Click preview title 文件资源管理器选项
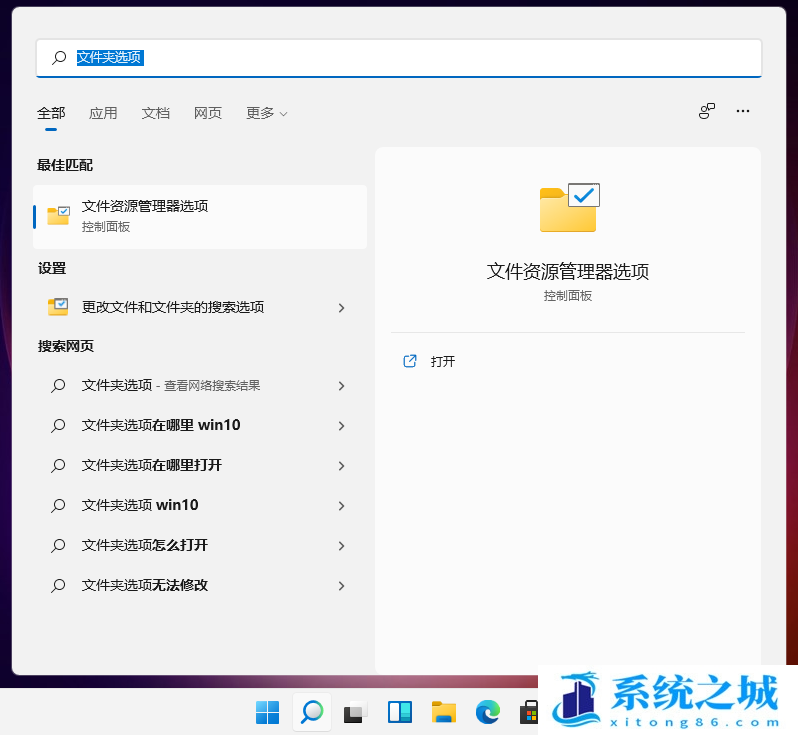 point(568,271)
